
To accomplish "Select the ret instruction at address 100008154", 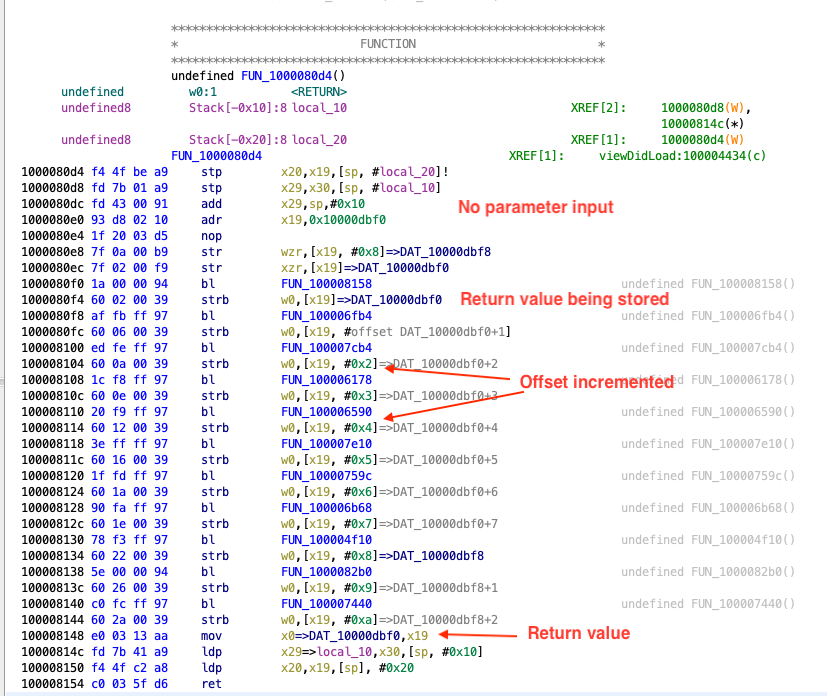I will tap(211, 683).
